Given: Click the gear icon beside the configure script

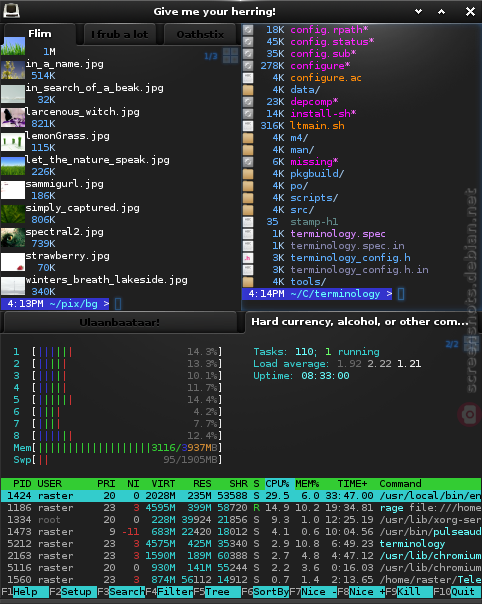Looking at the screenshot, I should (x=248, y=66).
